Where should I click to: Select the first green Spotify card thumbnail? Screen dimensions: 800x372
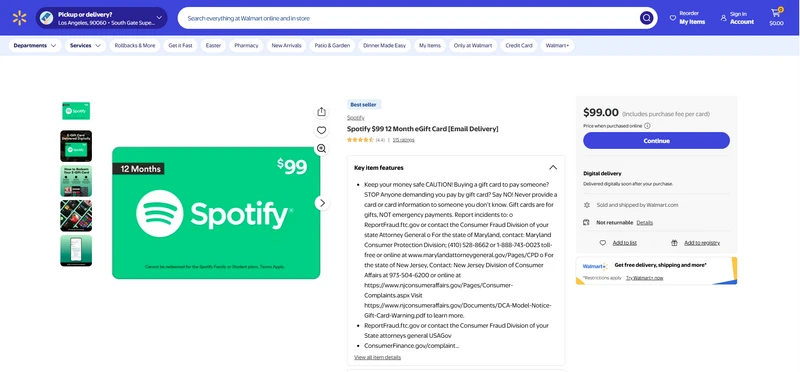tap(76, 111)
